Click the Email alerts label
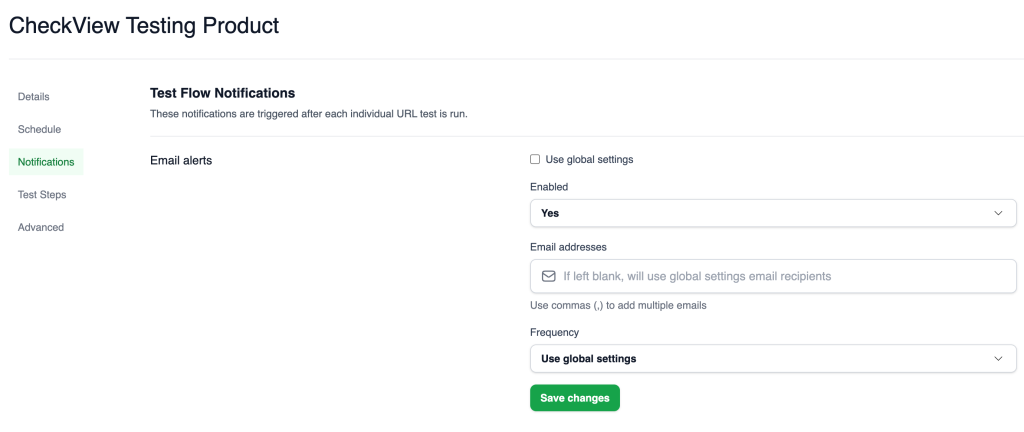This screenshot has height=432, width=1024. [181, 160]
